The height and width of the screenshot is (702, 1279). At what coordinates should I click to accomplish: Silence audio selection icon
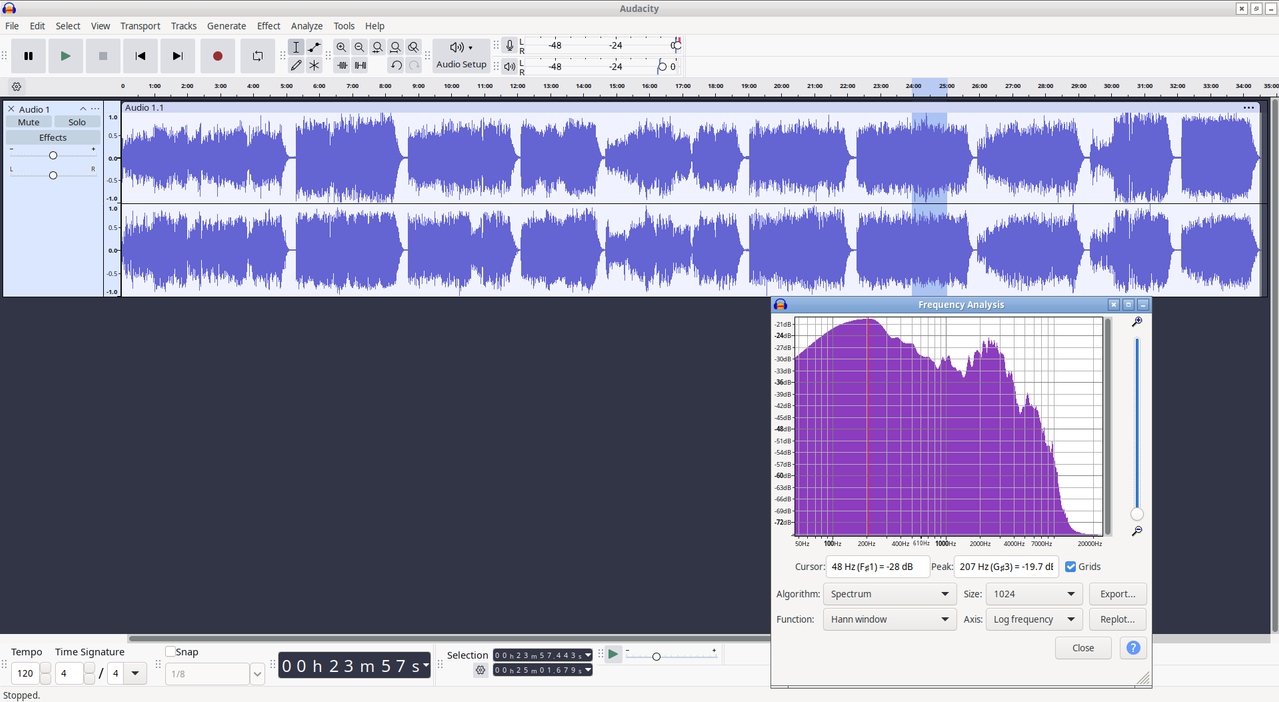click(360, 65)
